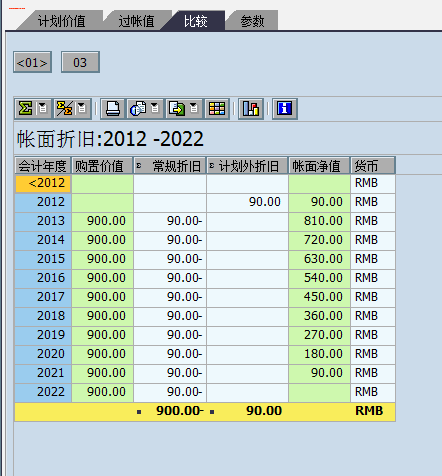Select the 比较 tab
Image resolution: width=442 pixels, height=476 pixels.
(196, 21)
